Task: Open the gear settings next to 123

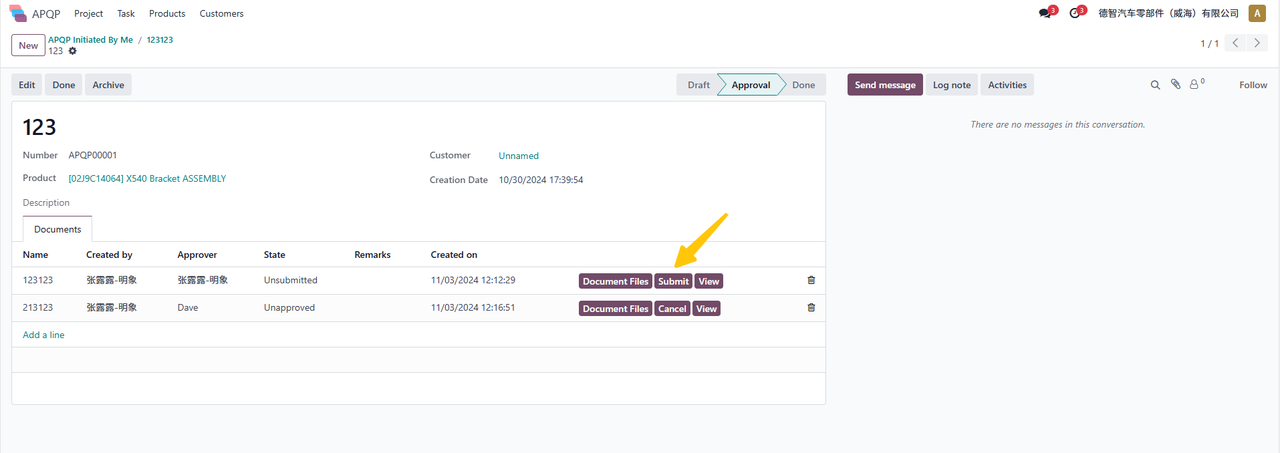Action: 72,51
